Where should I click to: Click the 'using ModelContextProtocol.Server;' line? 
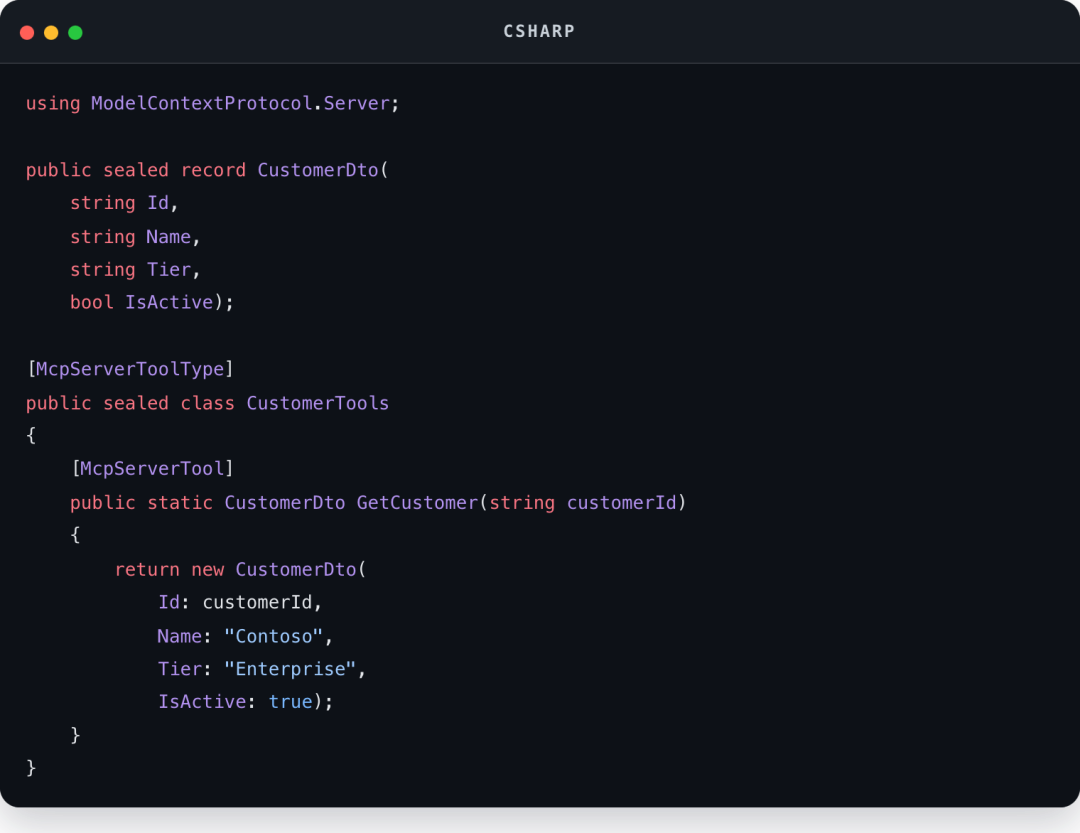pyautogui.click(x=212, y=103)
